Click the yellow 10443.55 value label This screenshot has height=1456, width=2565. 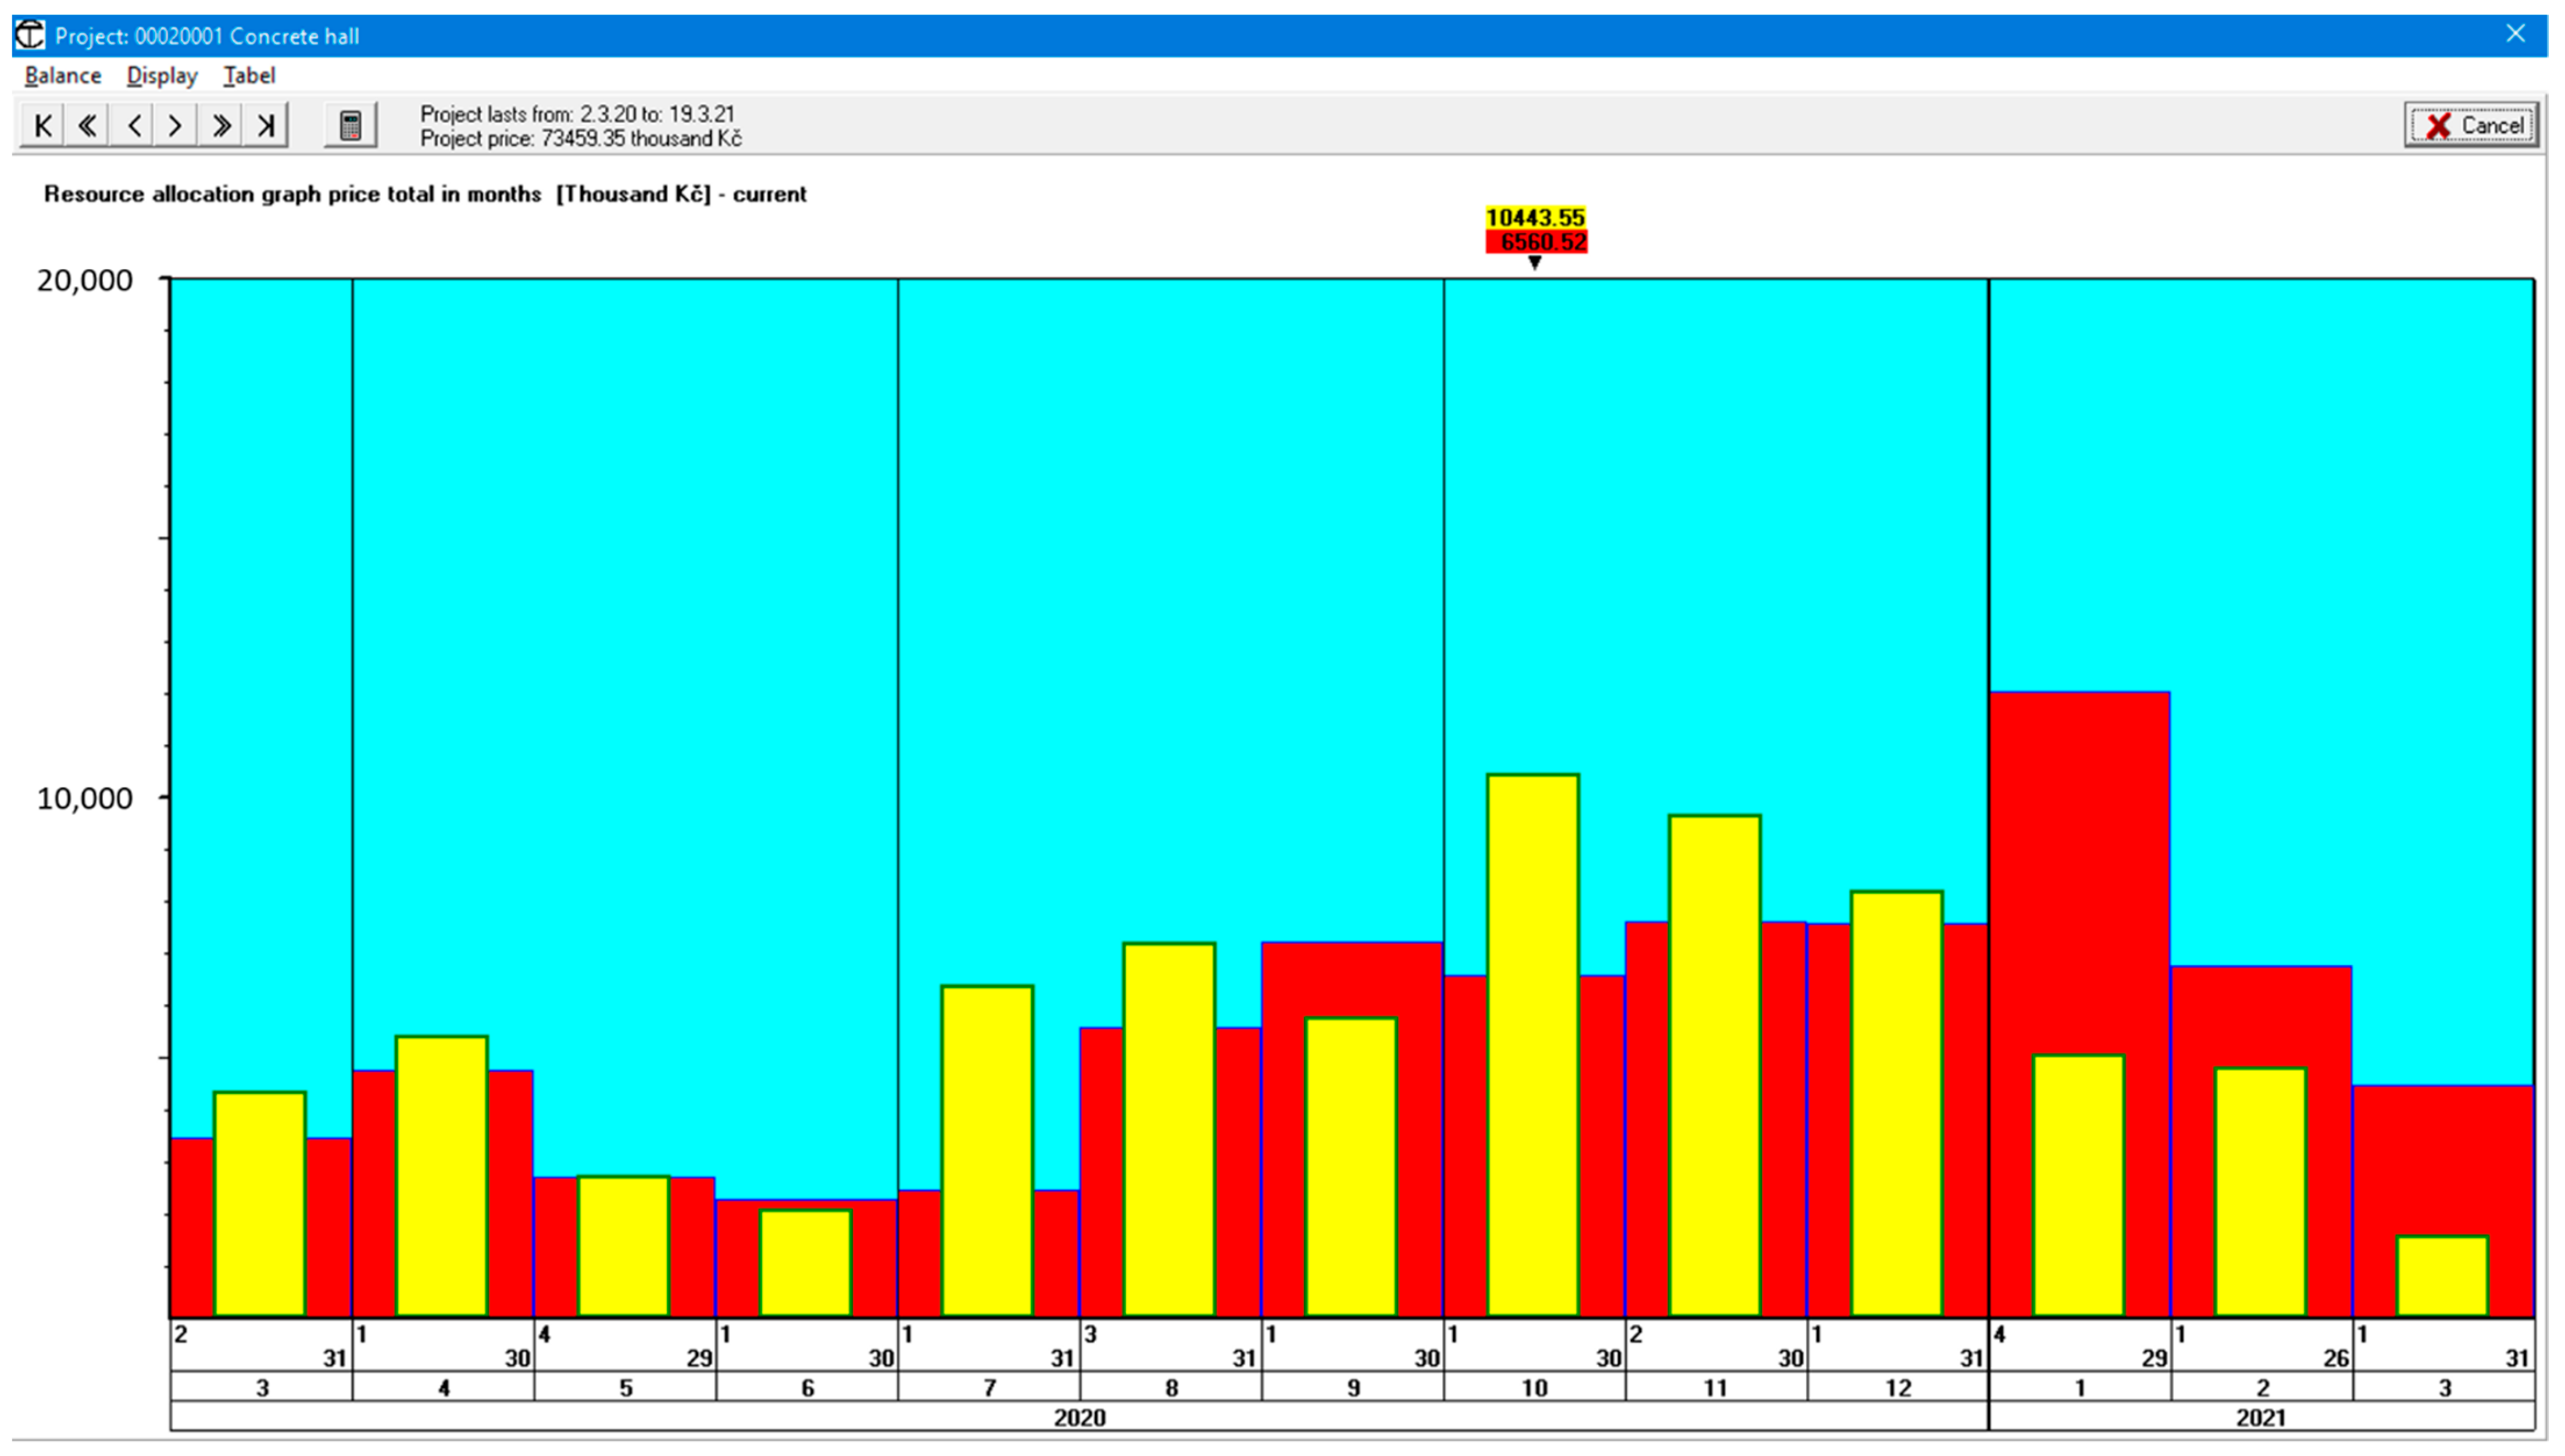(1535, 217)
